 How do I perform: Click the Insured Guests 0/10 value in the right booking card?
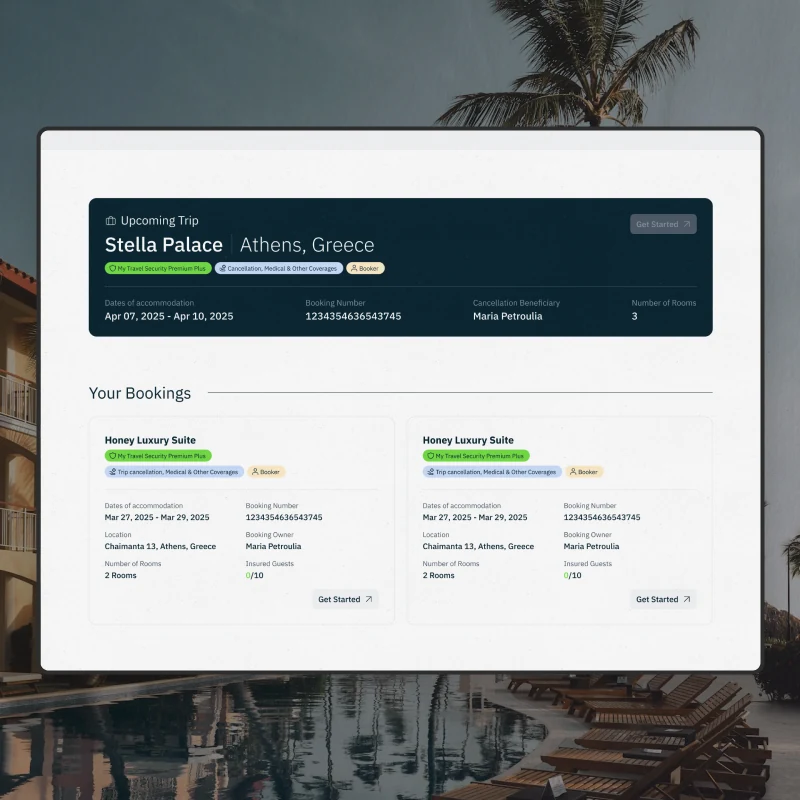click(572, 576)
